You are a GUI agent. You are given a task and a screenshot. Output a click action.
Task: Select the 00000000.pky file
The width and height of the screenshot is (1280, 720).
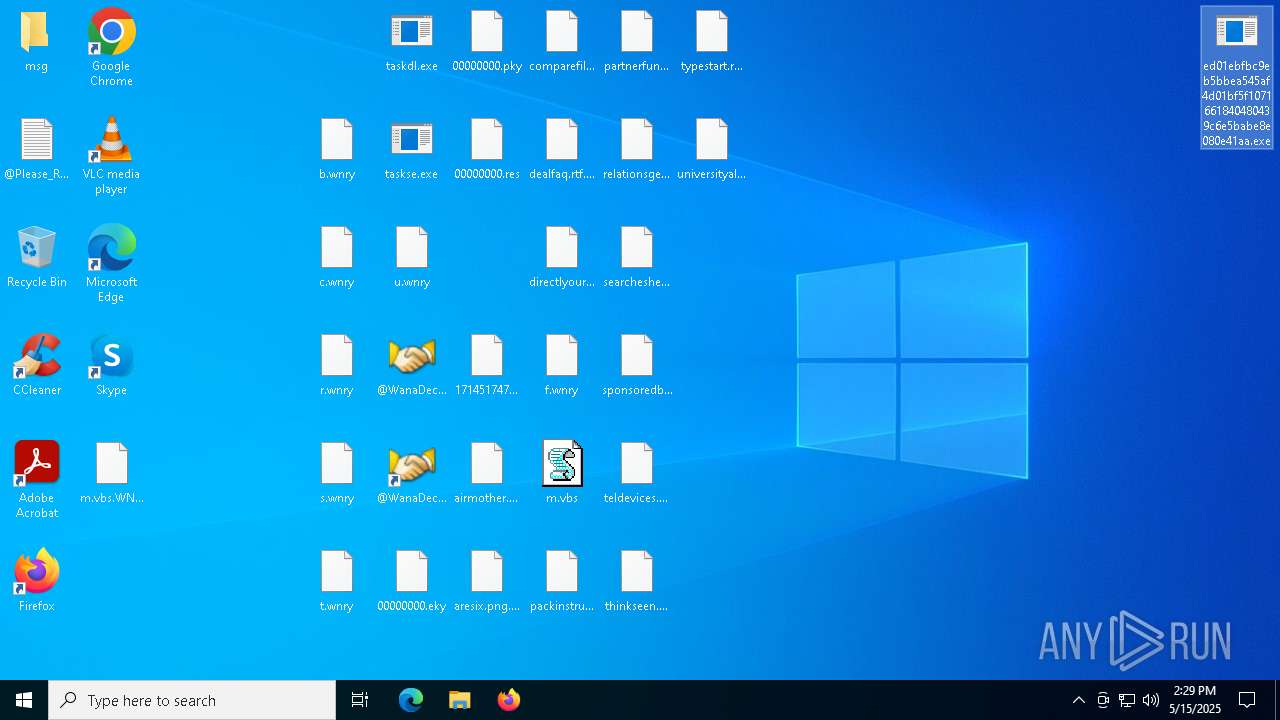(486, 42)
